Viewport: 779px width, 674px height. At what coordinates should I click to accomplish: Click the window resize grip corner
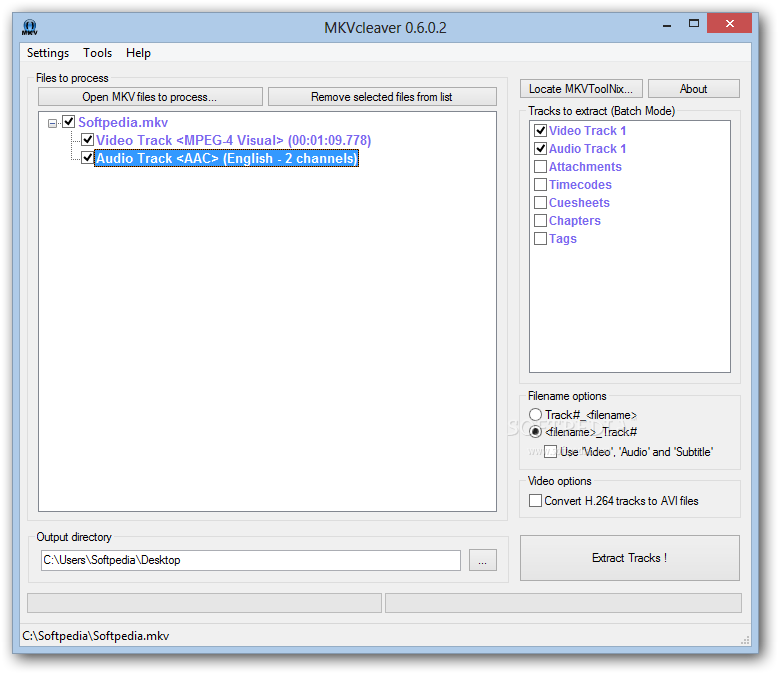[745, 640]
